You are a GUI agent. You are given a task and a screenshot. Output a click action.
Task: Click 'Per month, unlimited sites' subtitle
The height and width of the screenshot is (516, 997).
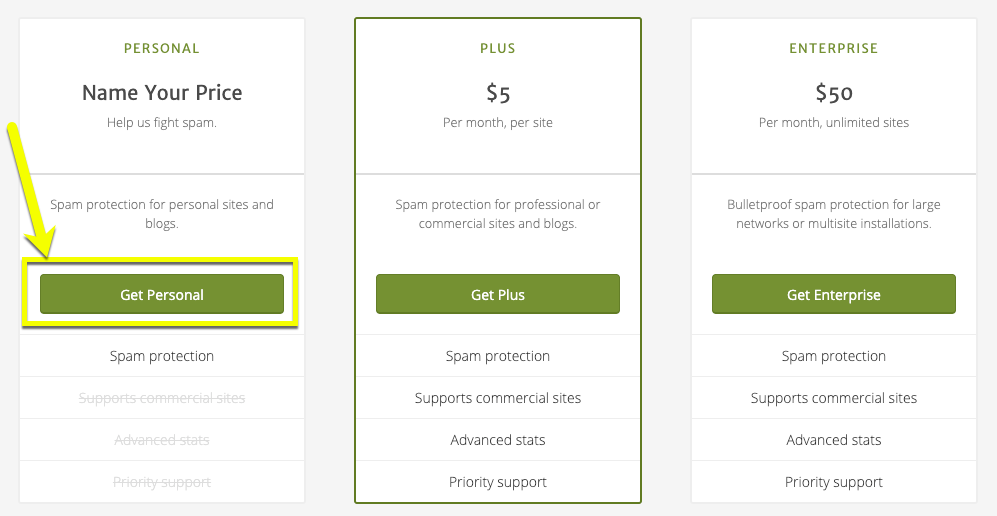tap(833, 123)
